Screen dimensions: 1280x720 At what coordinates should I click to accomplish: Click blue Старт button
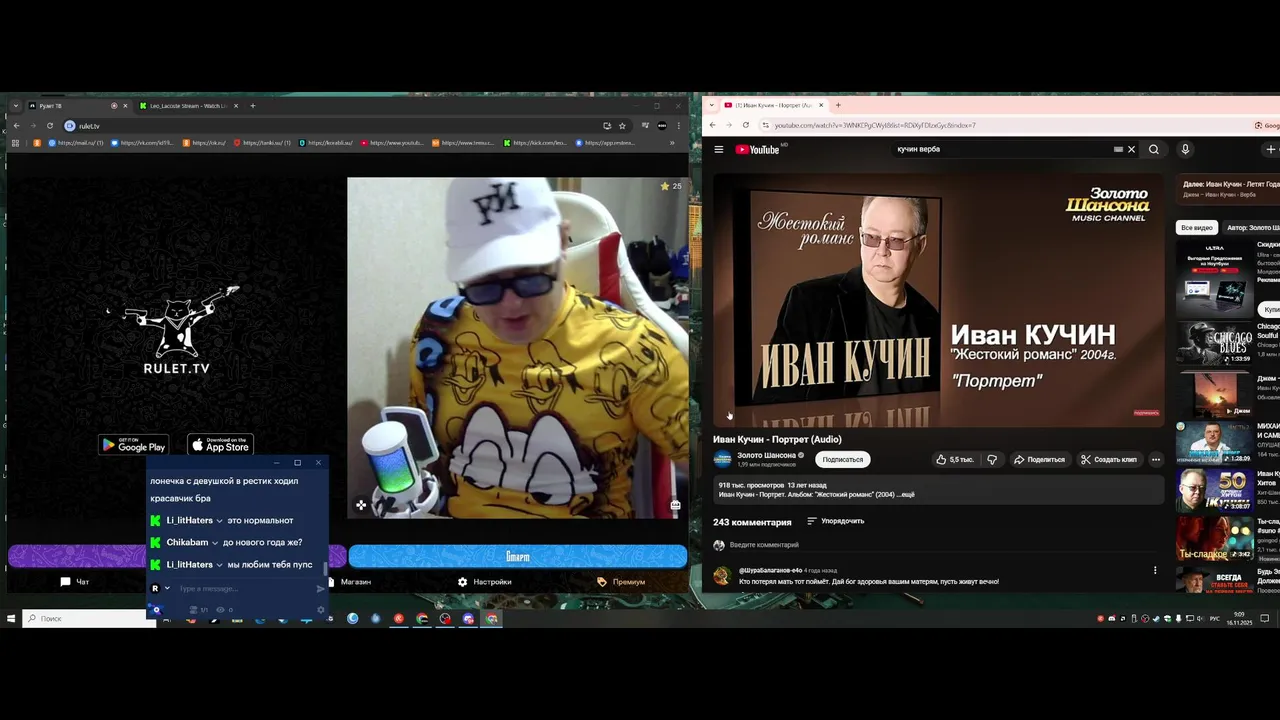tap(517, 556)
